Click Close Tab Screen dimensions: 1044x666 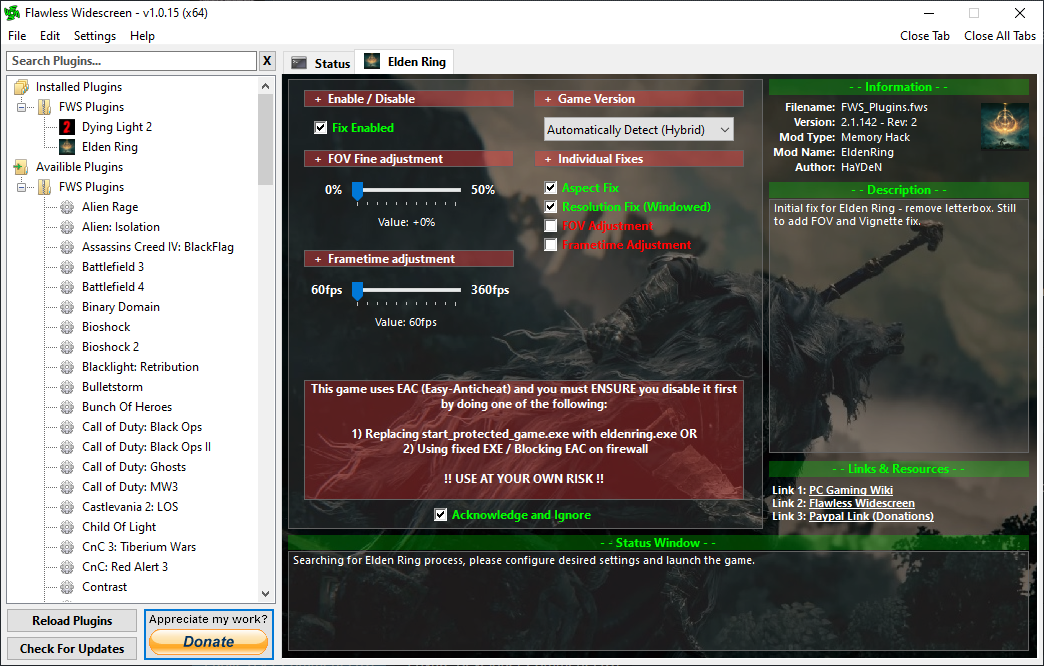[x=925, y=36]
